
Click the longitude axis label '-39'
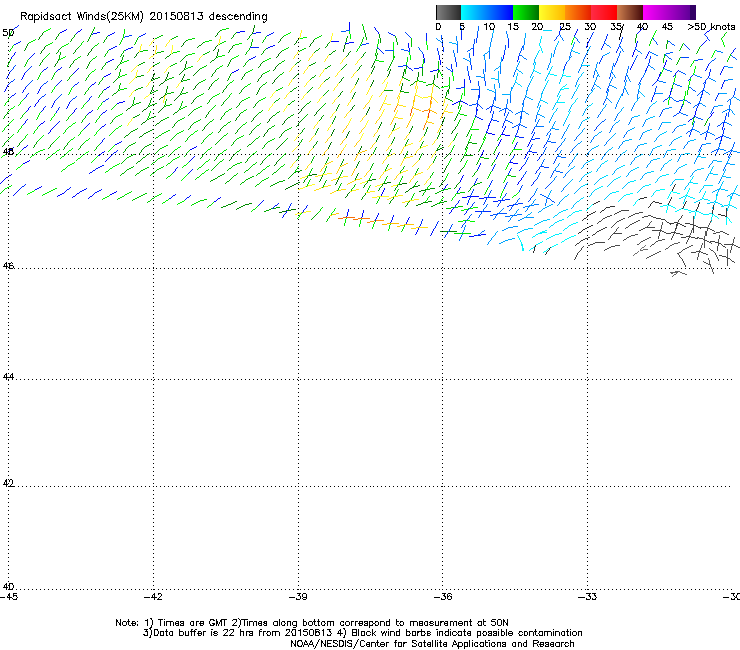(x=298, y=597)
